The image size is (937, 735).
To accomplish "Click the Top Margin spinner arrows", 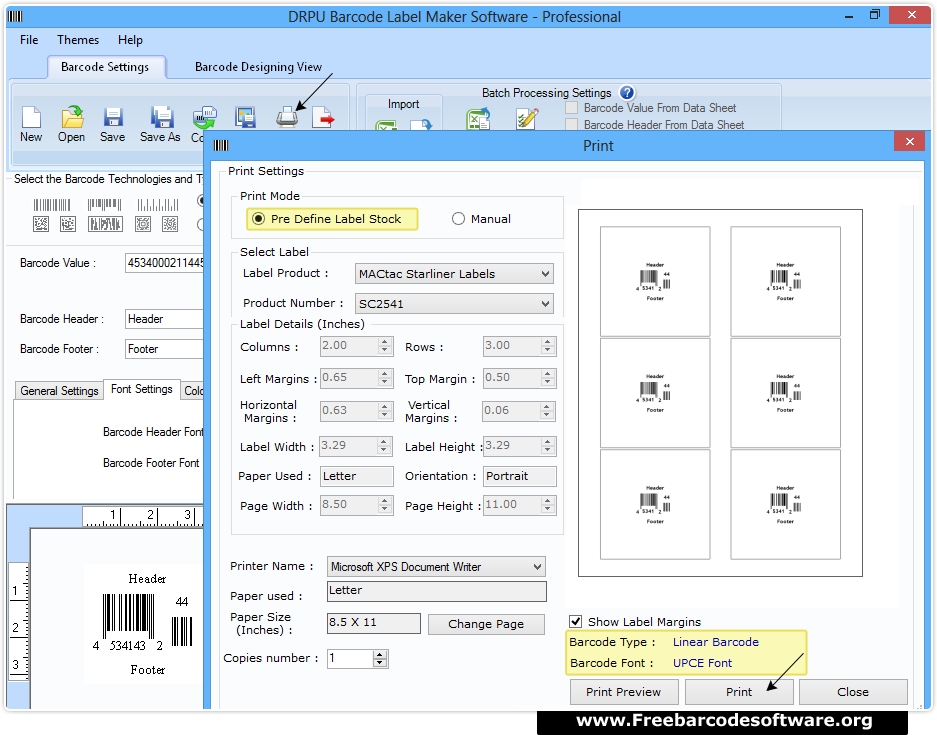I will 547,378.
